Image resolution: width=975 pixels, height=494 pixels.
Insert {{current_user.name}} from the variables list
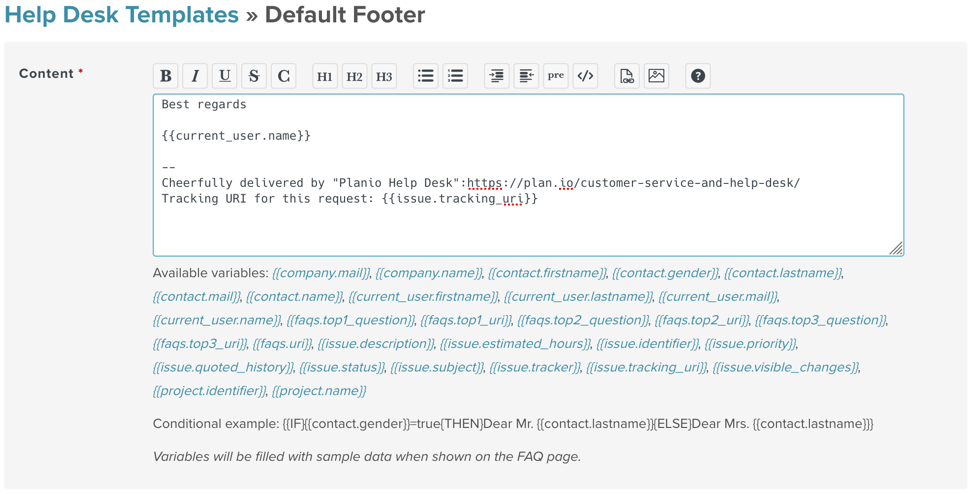coord(217,320)
